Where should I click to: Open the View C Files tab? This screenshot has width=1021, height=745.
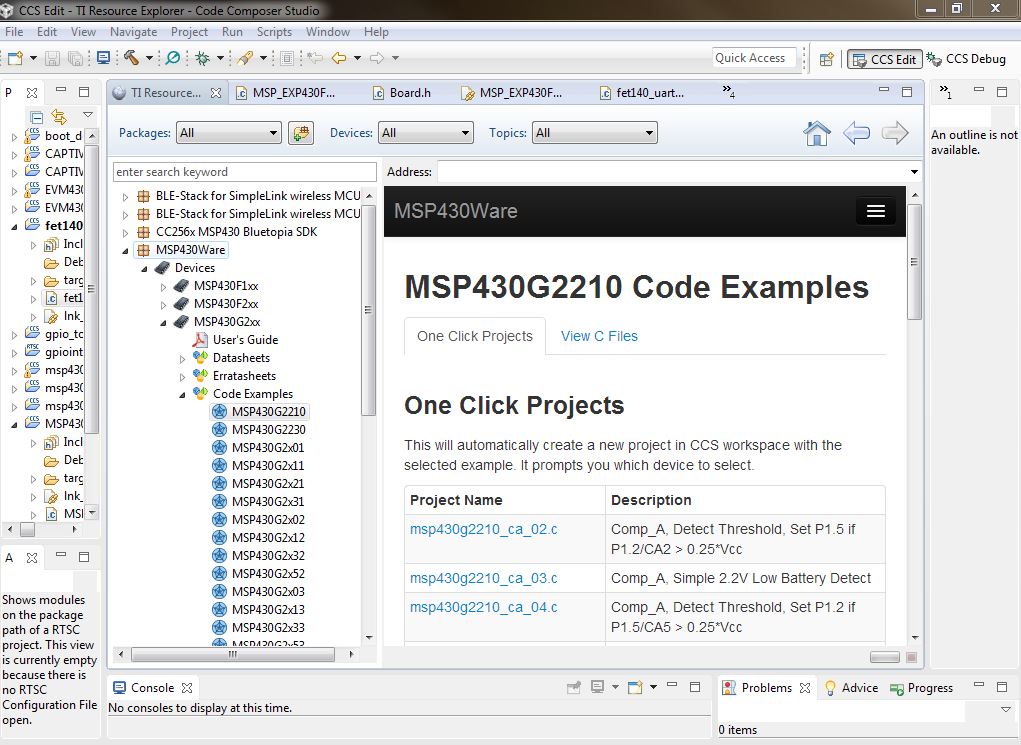(599, 337)
